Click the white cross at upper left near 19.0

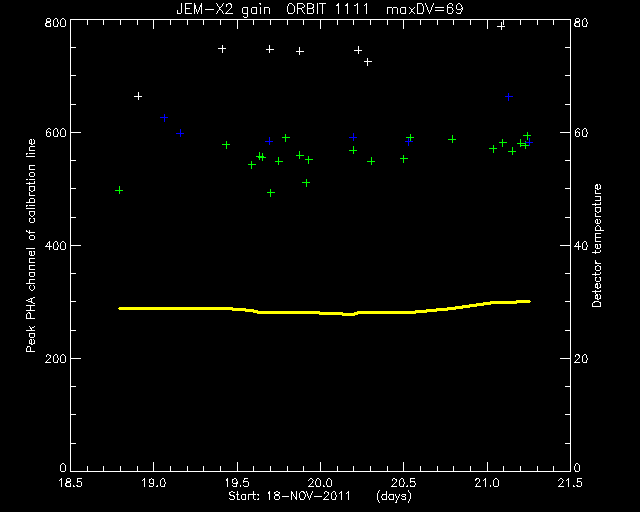(x=138, y=96)
